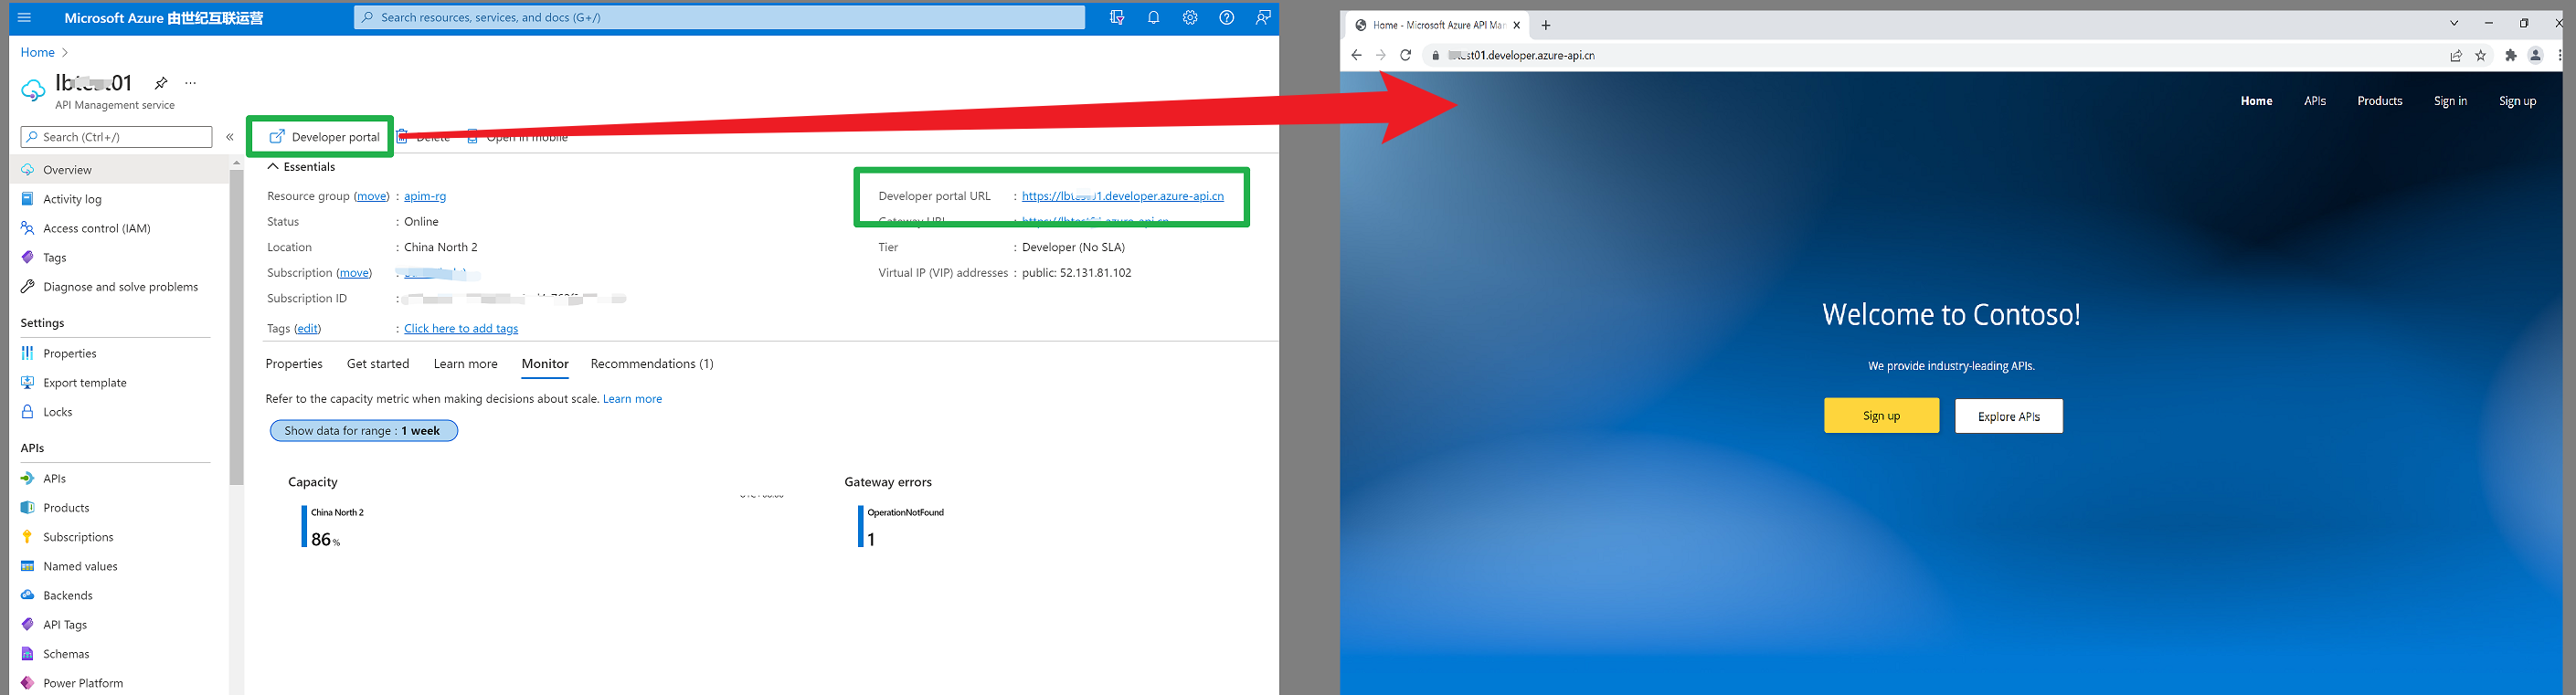This screenshot has height=695, width=2576.
Task: Open the Azure portal hamburger menu
Action: coord(24,17)
